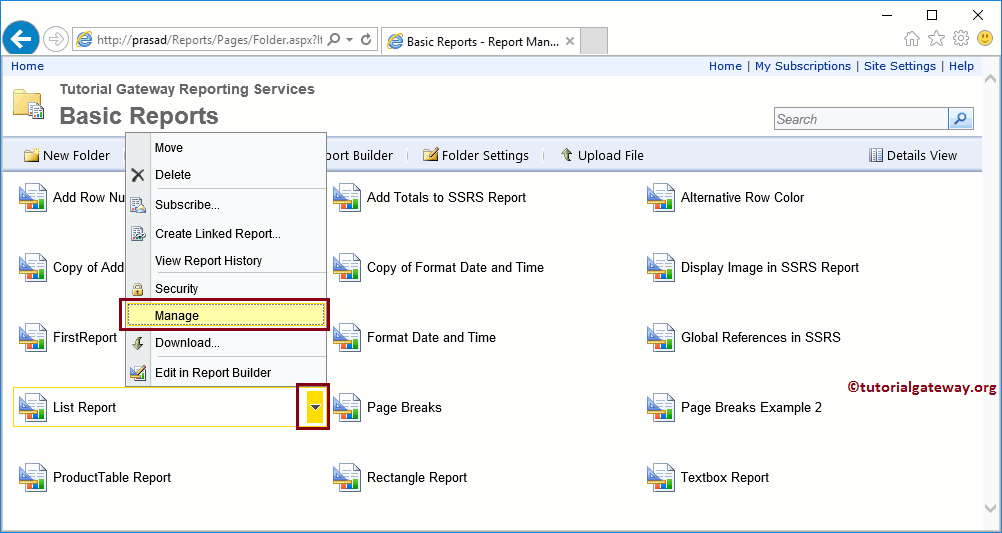Viewport: 1002px width, 533px height.
Task: Open the List Report dropdown arrow
Action: pyautogui.click(x=314, y=407)
